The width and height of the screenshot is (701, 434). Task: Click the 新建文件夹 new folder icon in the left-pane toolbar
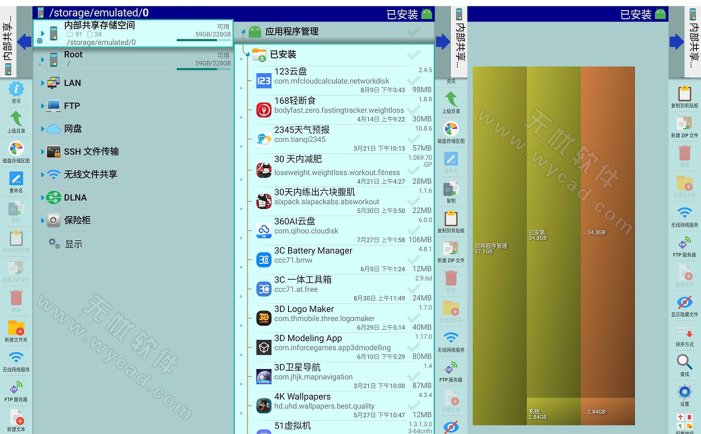[x=16, y=329]
